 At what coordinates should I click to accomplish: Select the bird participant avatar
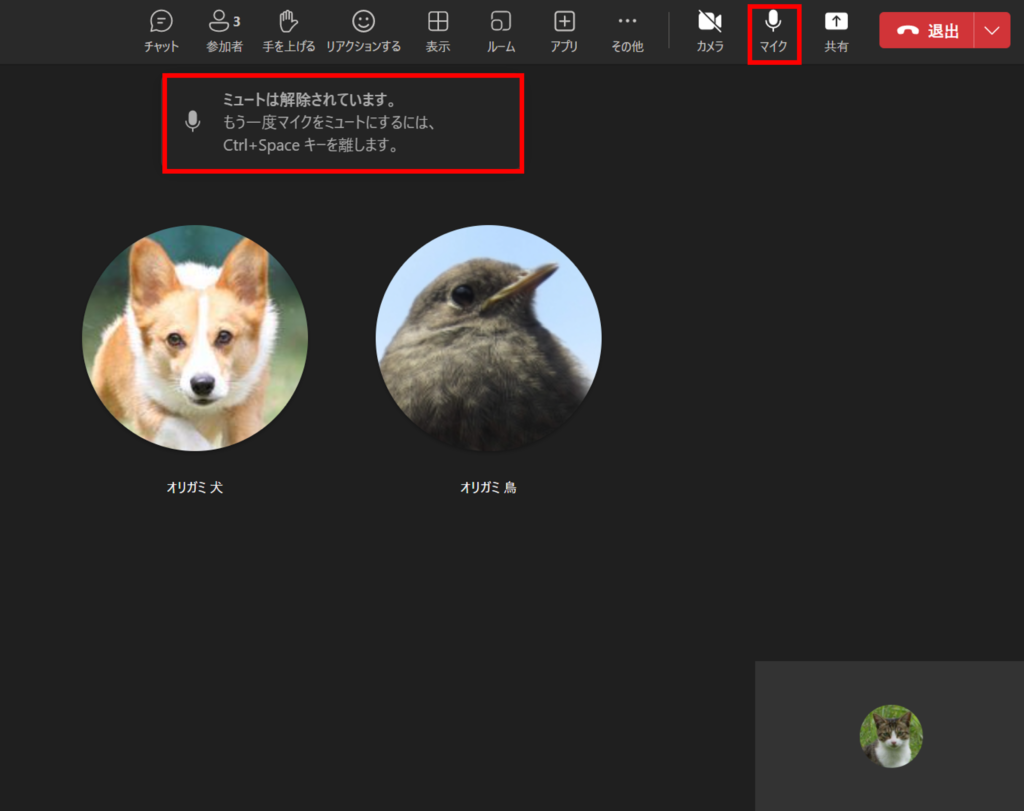coord(488,338)
